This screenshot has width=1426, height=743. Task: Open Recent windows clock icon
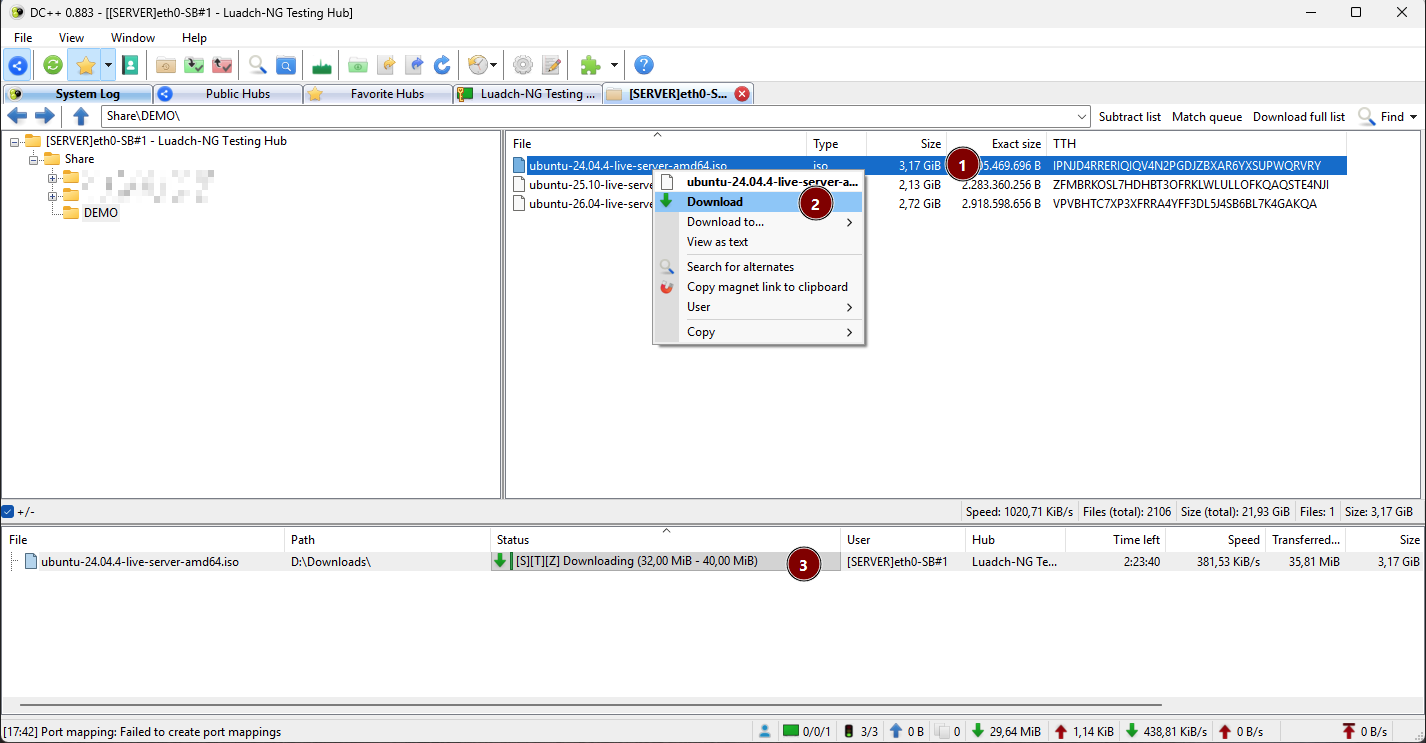point(478,65)
